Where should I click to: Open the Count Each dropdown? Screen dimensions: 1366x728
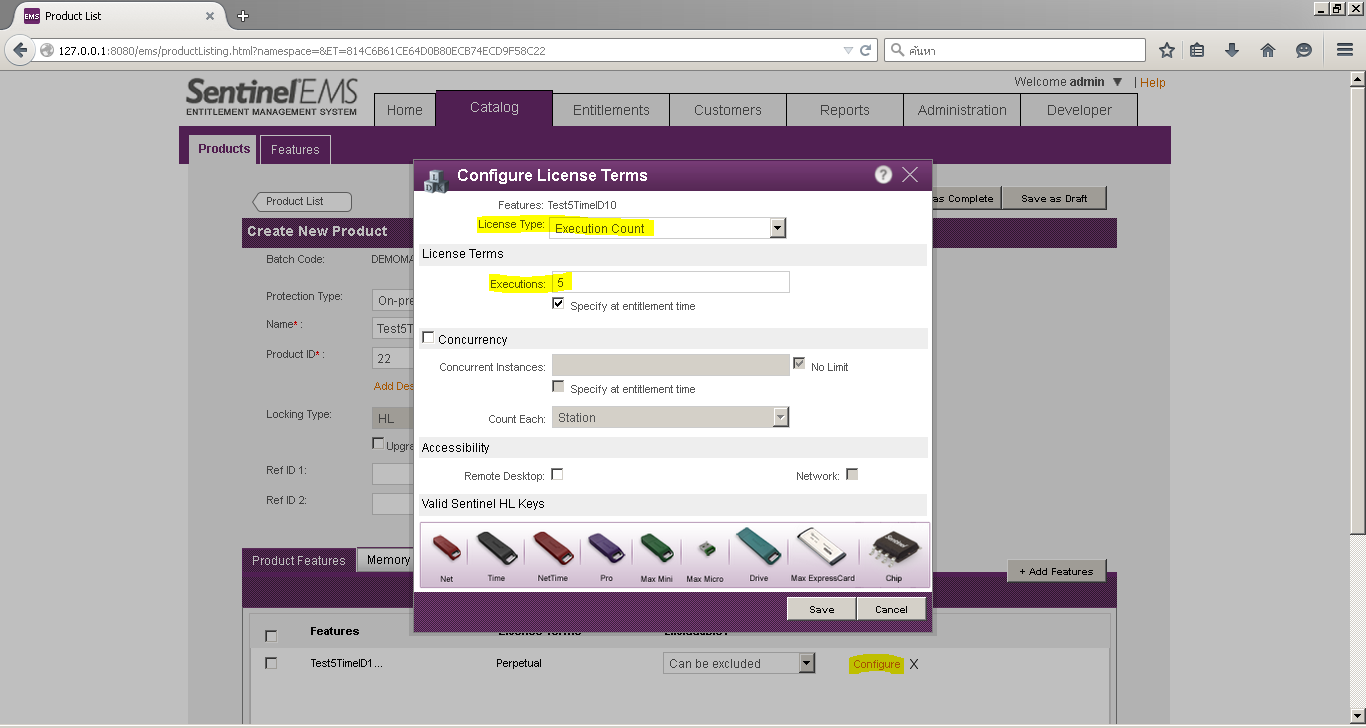point(779,416)
